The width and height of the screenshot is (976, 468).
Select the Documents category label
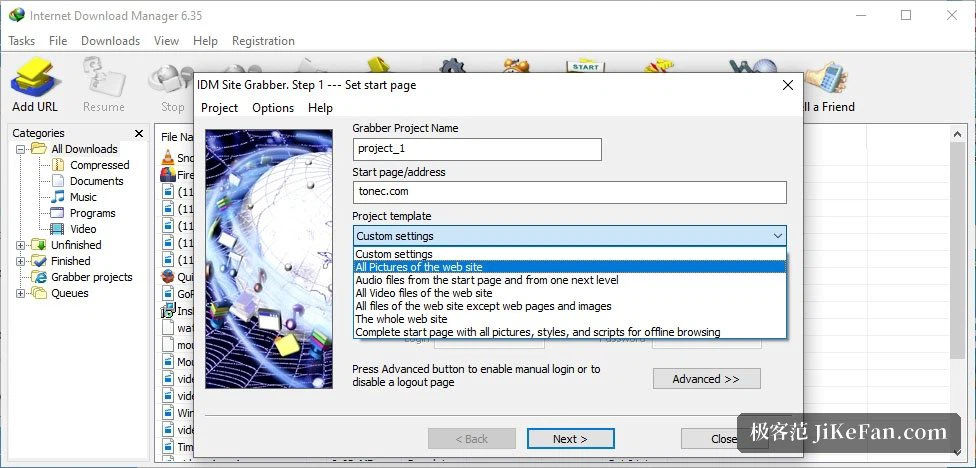96,181
